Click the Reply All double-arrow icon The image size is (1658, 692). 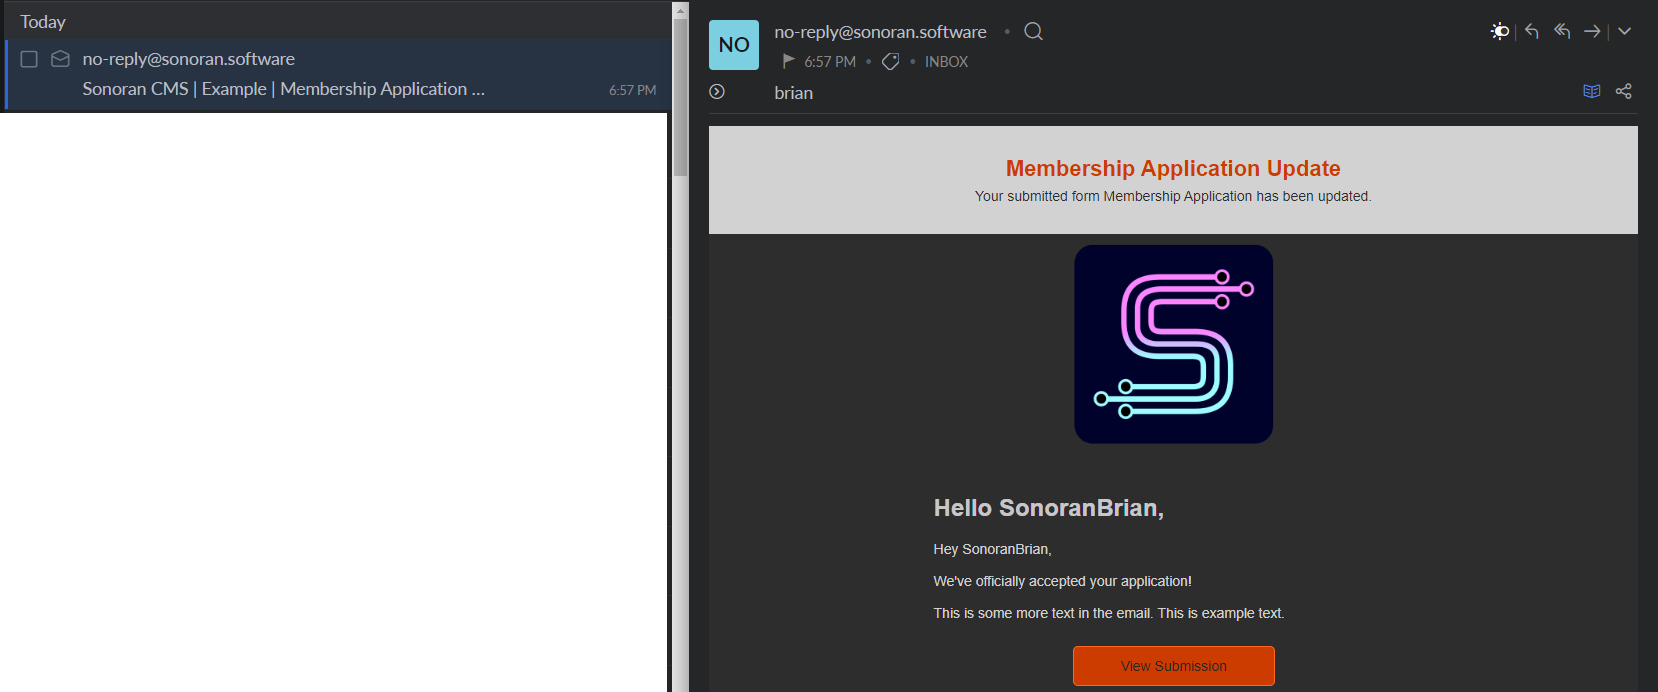point(1562,31)
